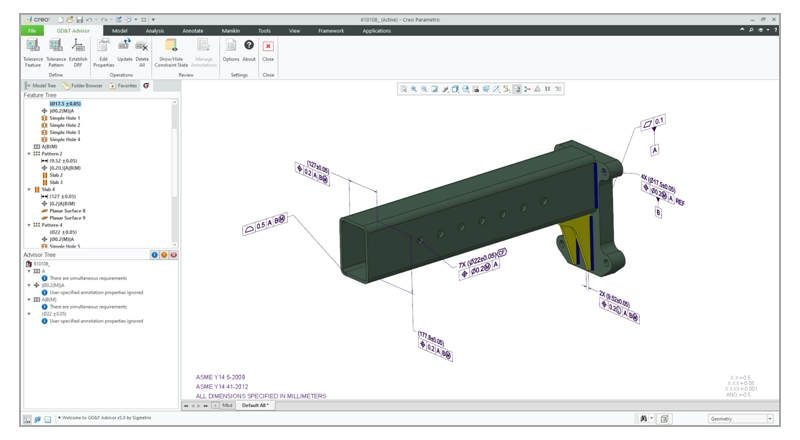Click the Pause simulation icon

pos(547,89)
